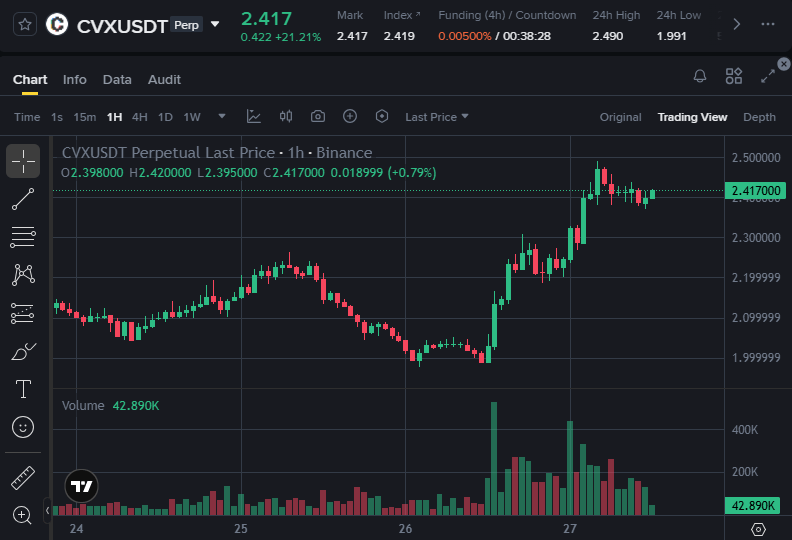The image size is (792, 540).
Task: Open the three-dot more options menu
Action: point(768,24)
